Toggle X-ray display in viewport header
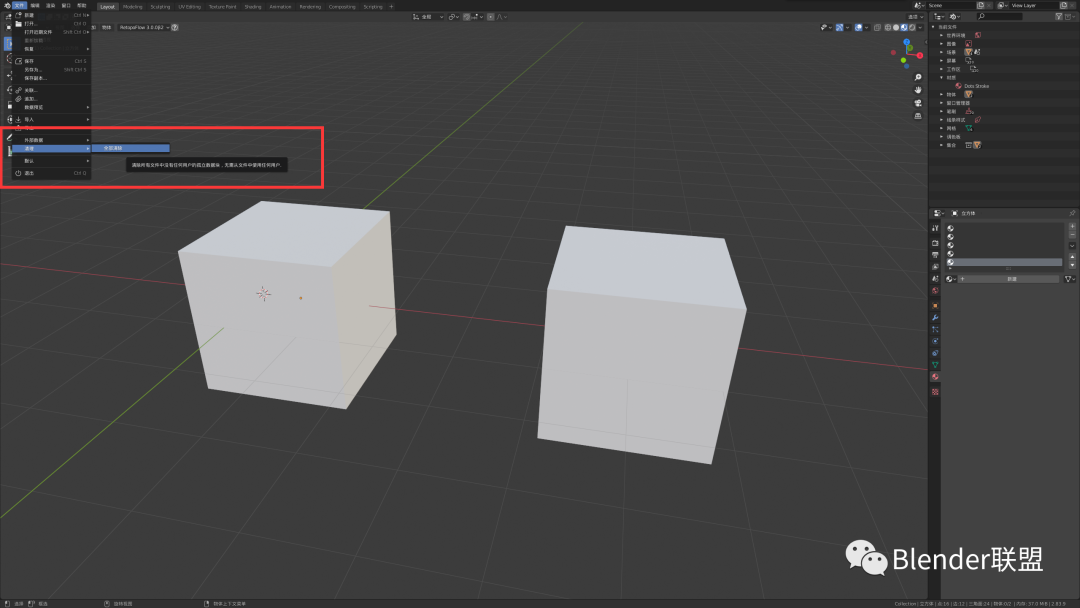This screenshot has width=1080, height=608. 877,28
